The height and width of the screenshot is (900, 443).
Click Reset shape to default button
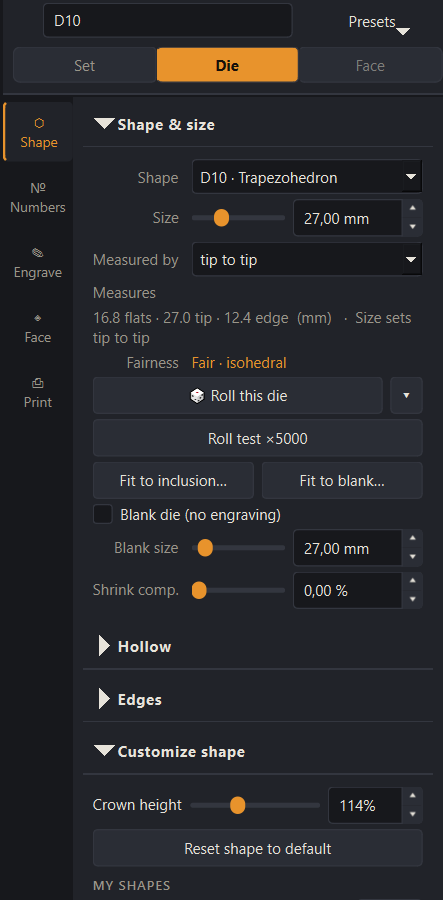click(258, 848)
